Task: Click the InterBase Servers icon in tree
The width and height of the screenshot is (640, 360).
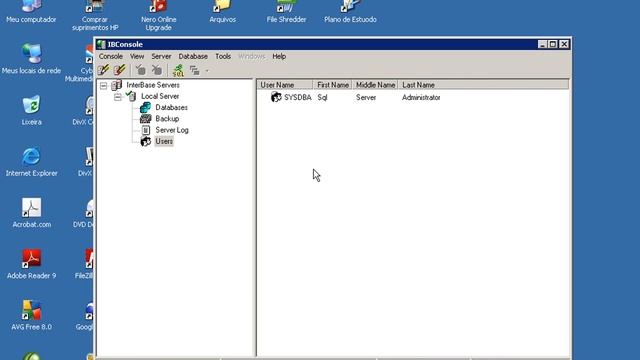Action: point(117,85)
